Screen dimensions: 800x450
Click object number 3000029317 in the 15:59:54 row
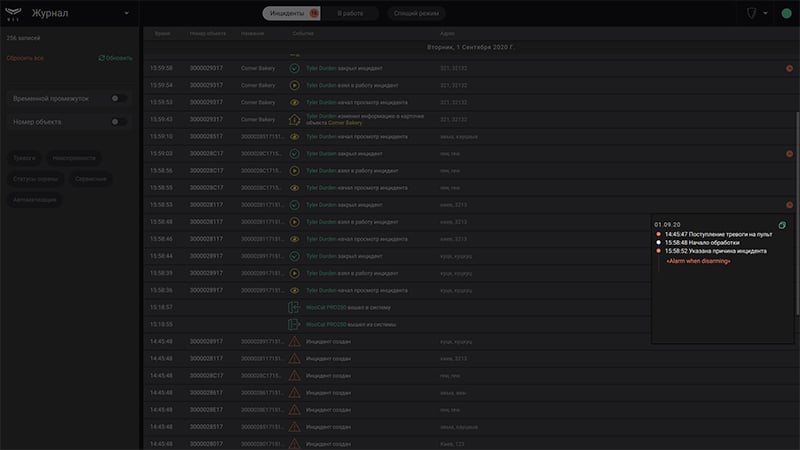point(206,85)
